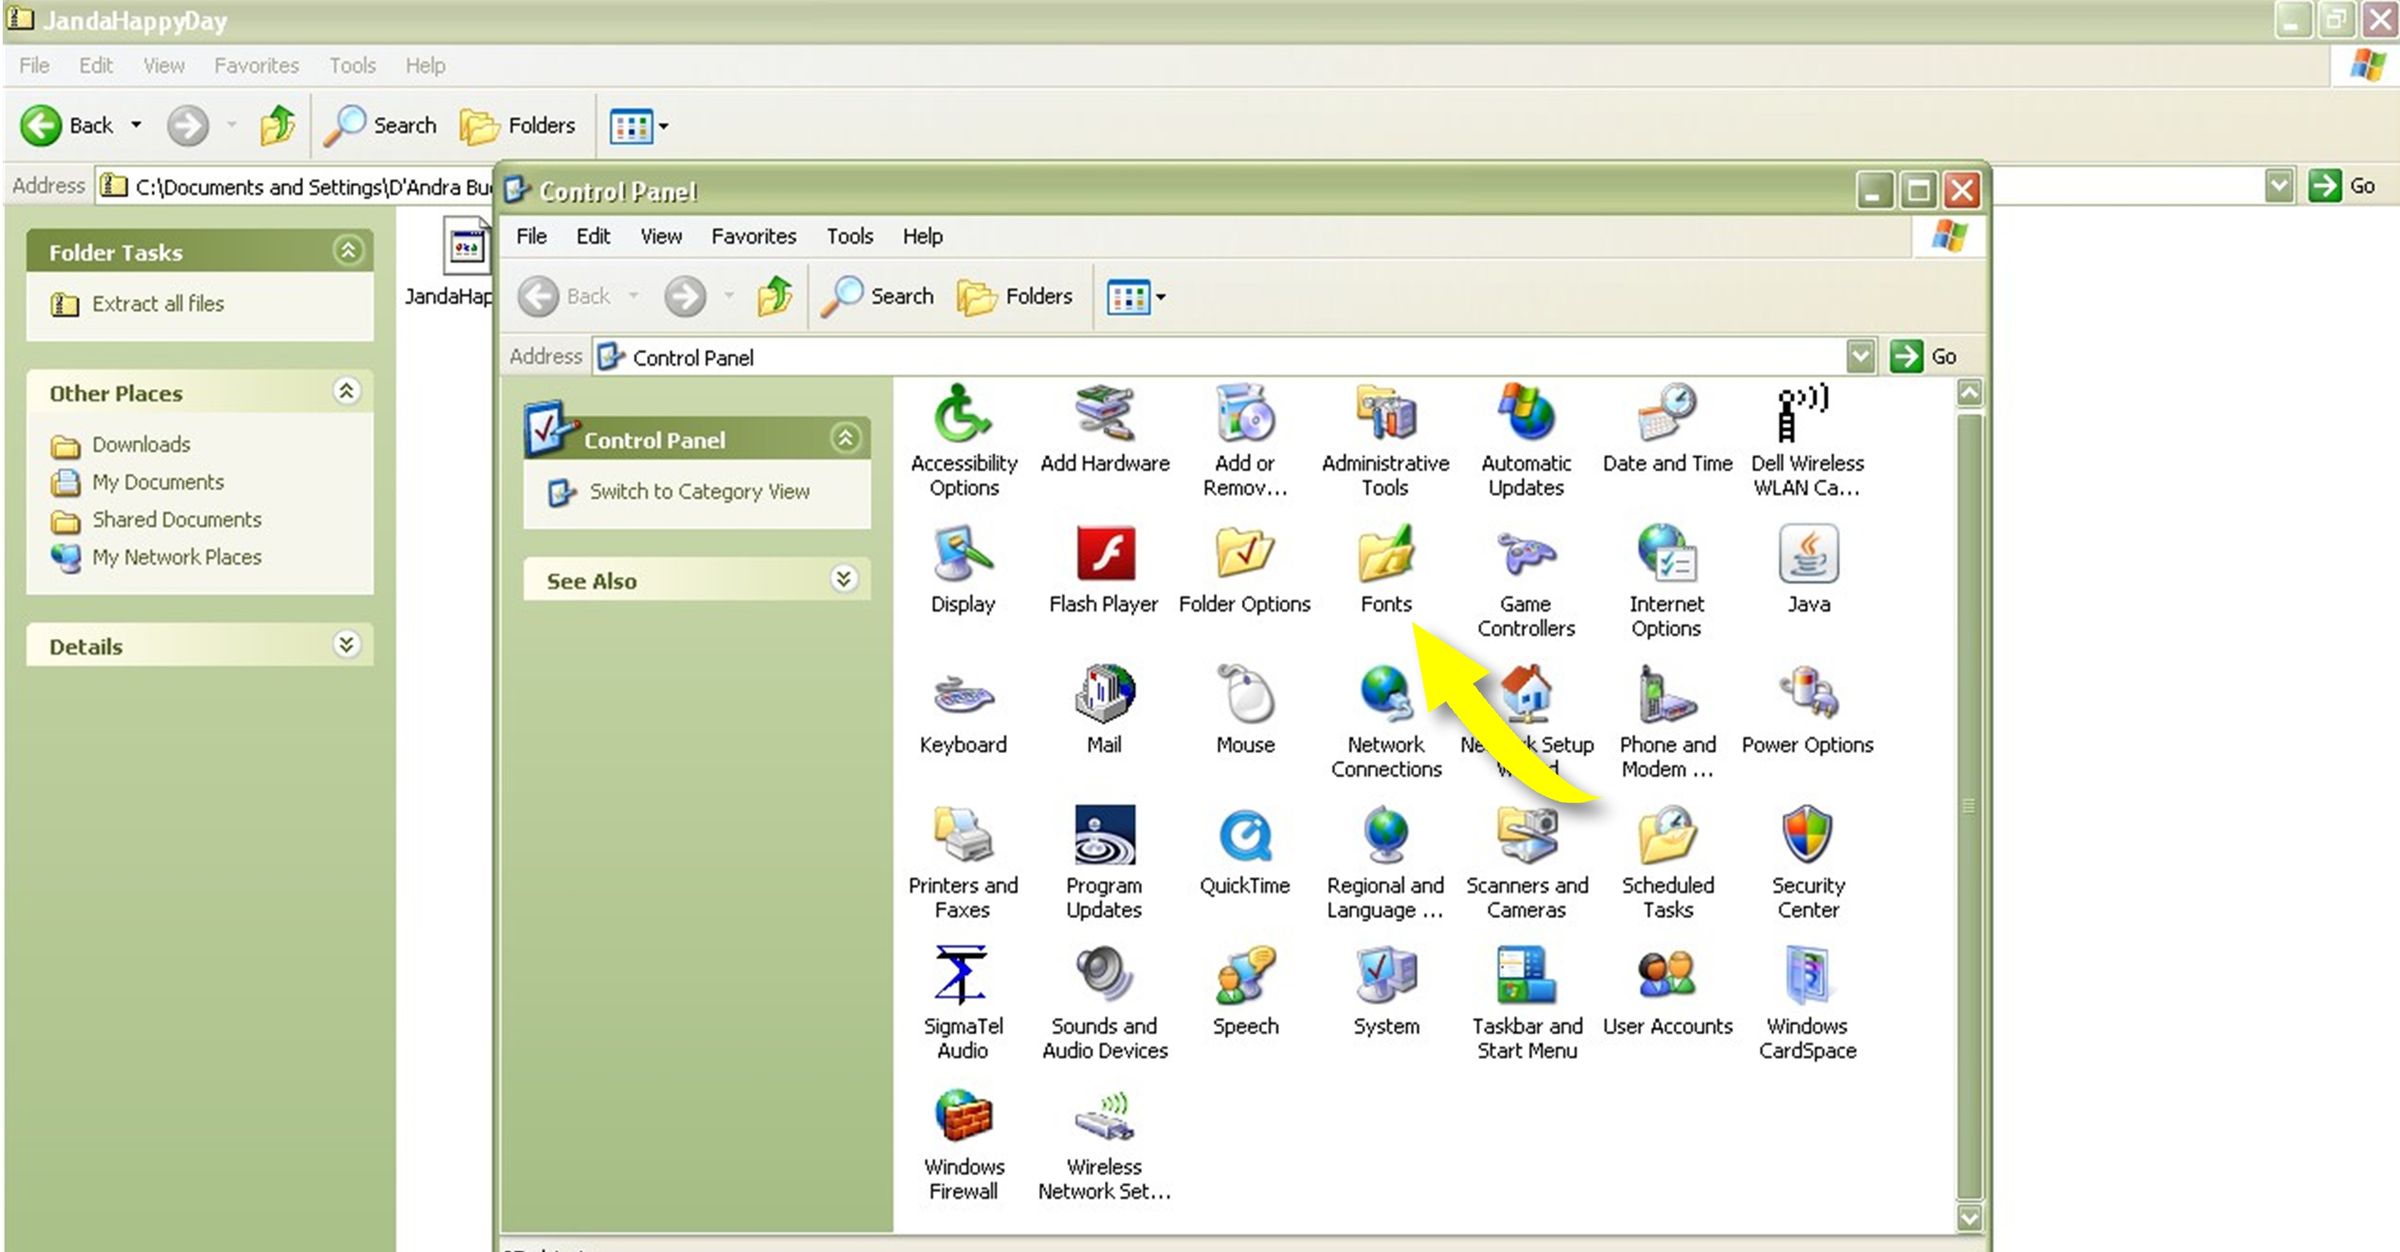Expand the Details panel
2400x1252 pixels.
pos(346,645)
